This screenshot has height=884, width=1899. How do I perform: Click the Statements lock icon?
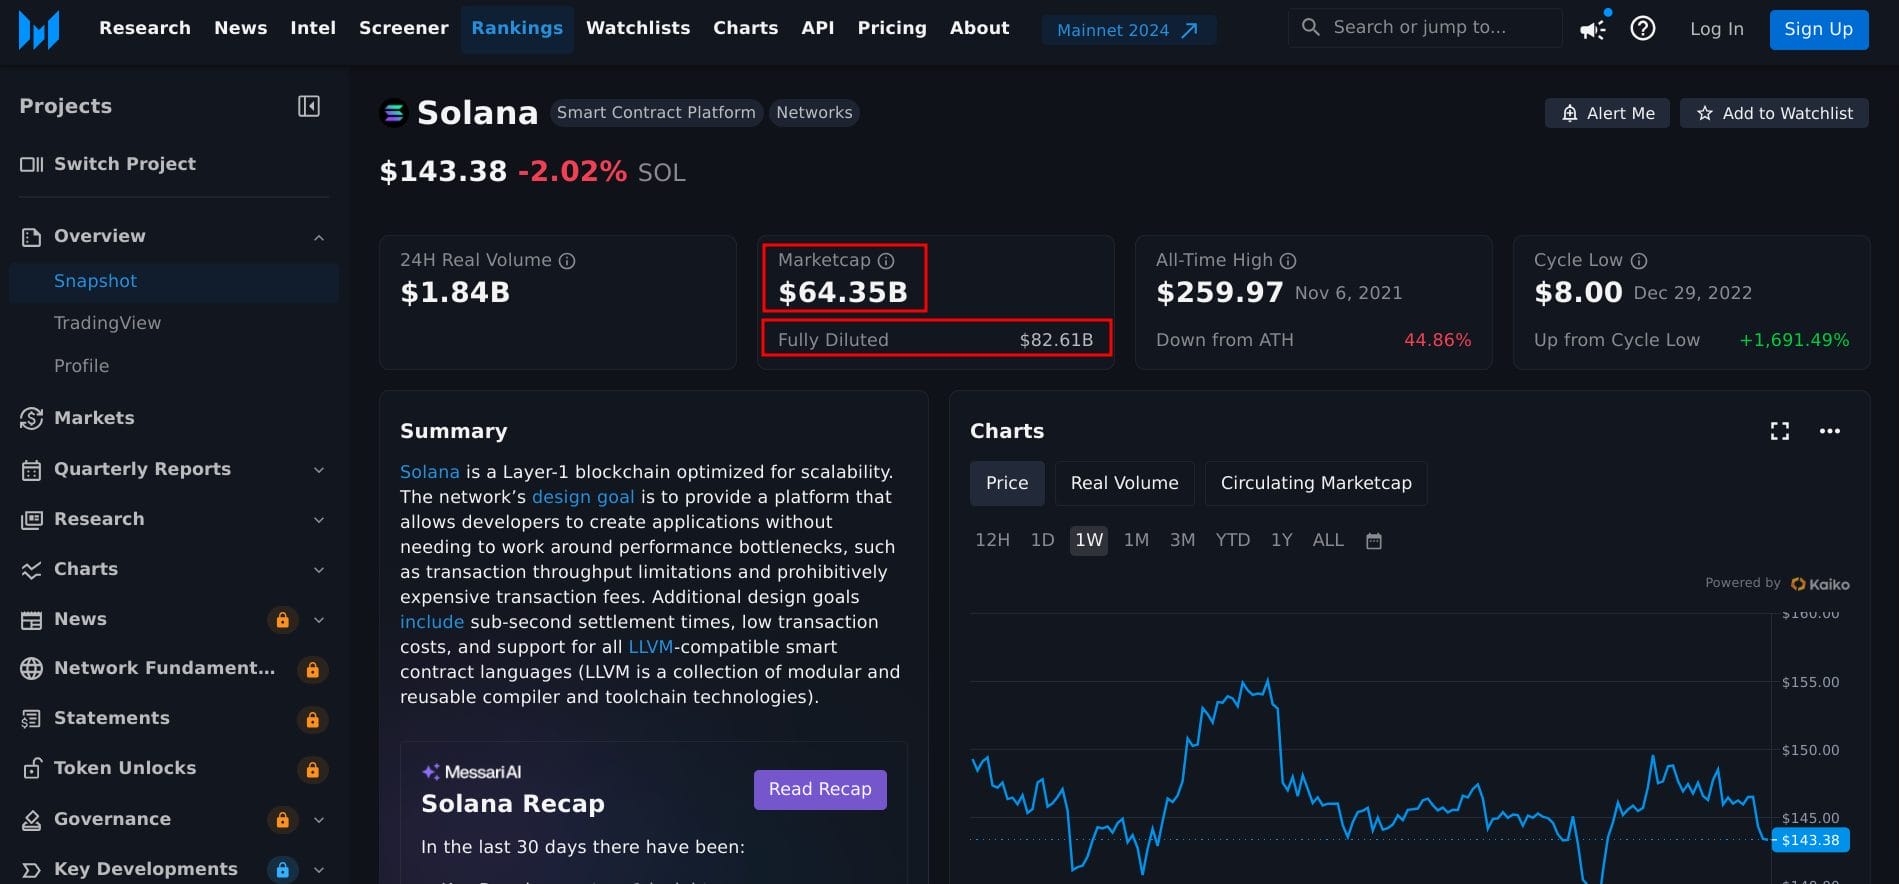click(x=312, y=719)
